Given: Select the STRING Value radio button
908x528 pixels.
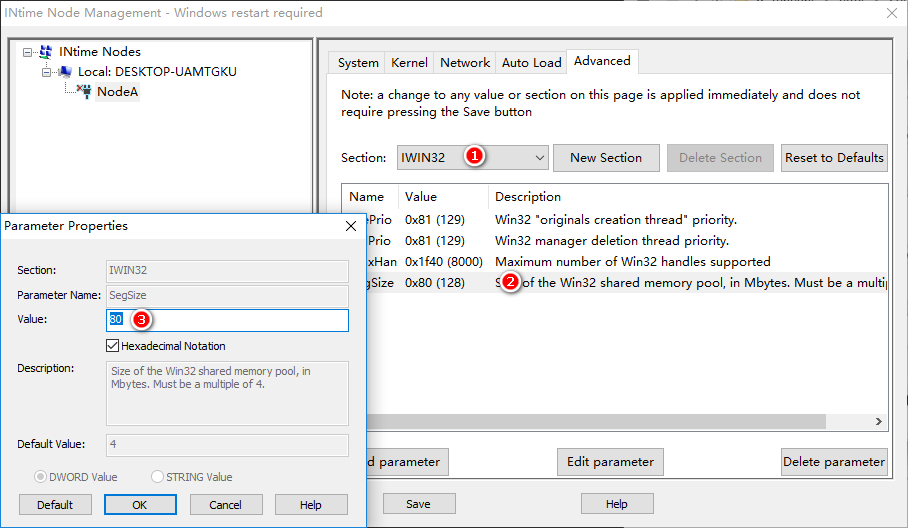Looking at the screenshot, I should (x=157, y=476).
